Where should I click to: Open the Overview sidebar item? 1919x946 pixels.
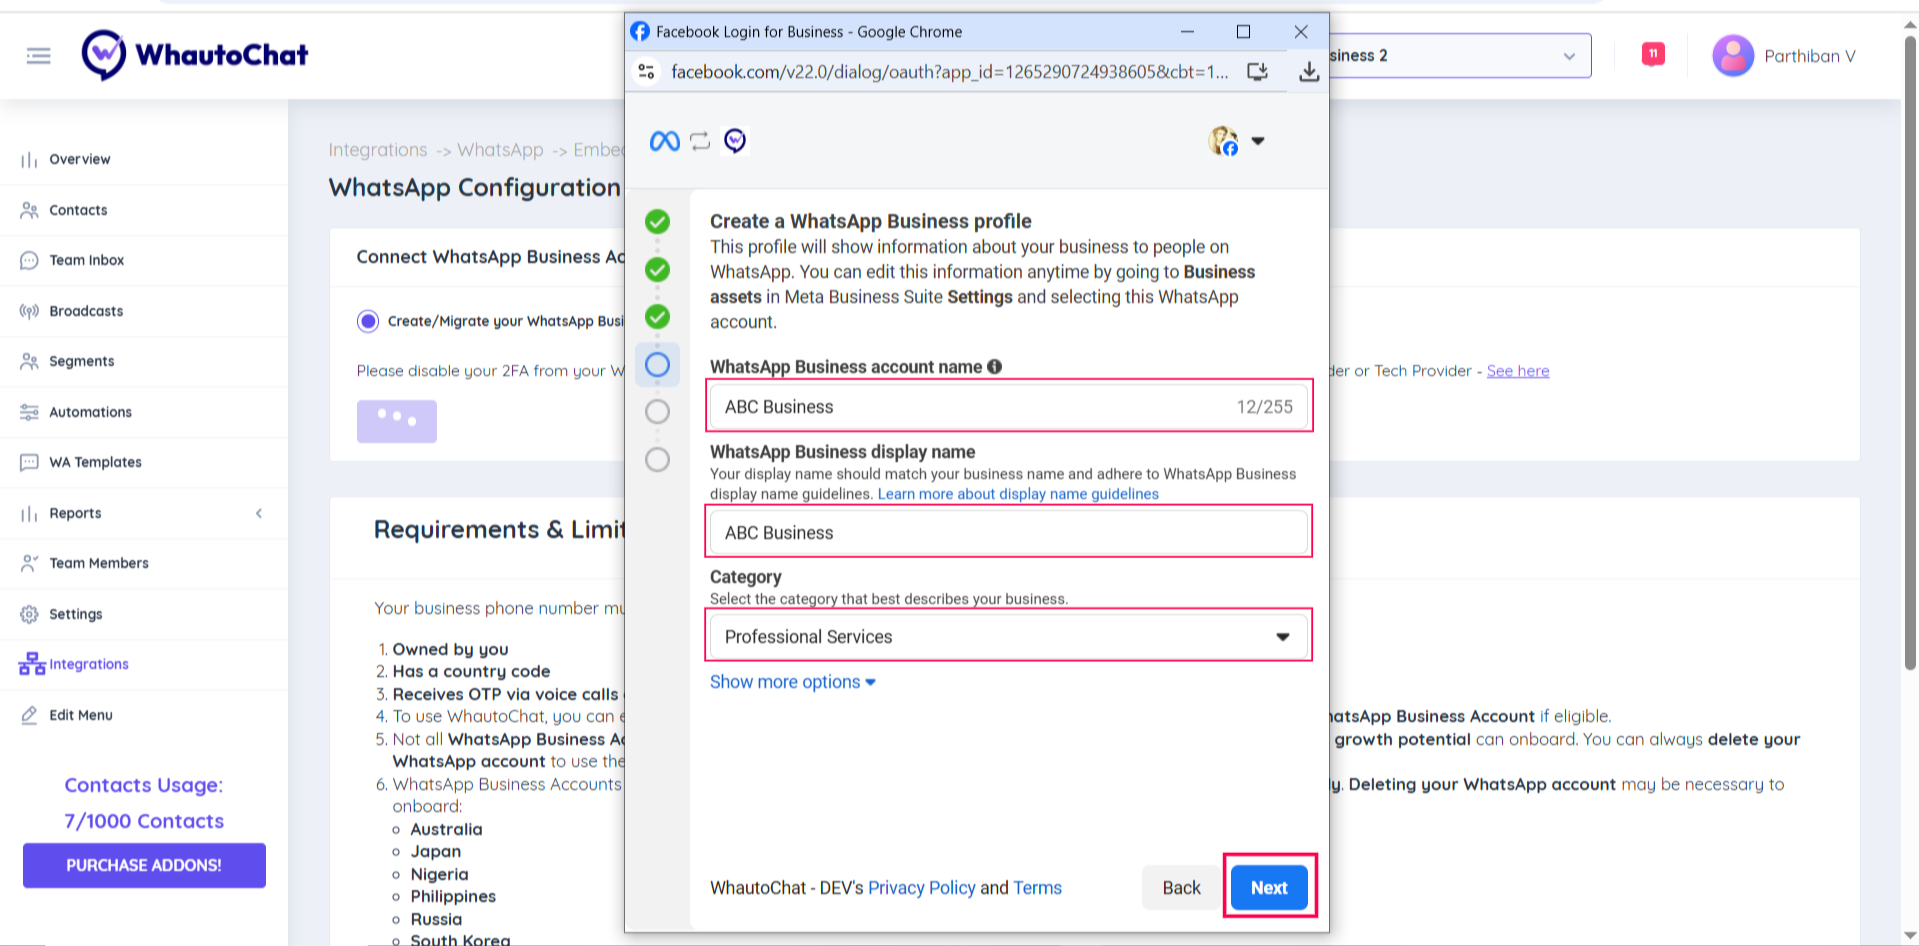click(80, 159)
